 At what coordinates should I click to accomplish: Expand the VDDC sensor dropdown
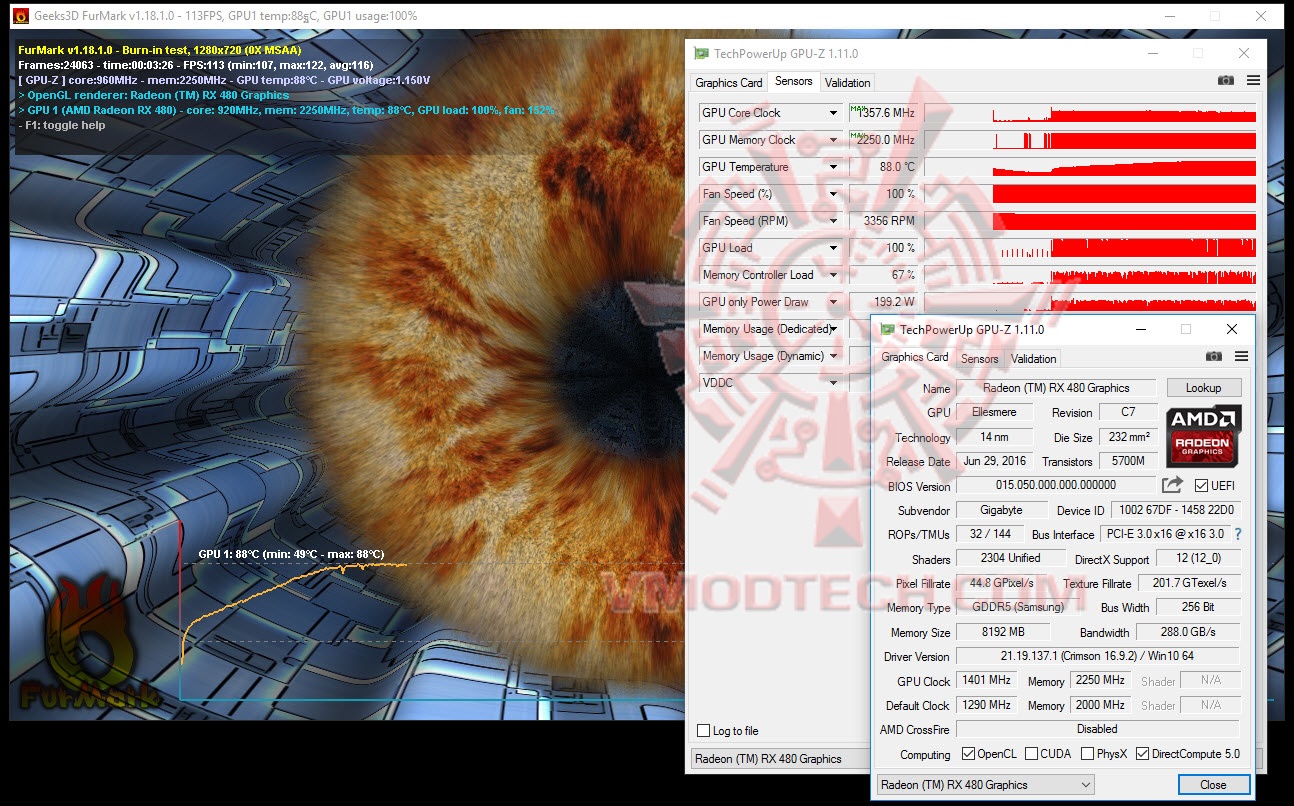[833, 382]
